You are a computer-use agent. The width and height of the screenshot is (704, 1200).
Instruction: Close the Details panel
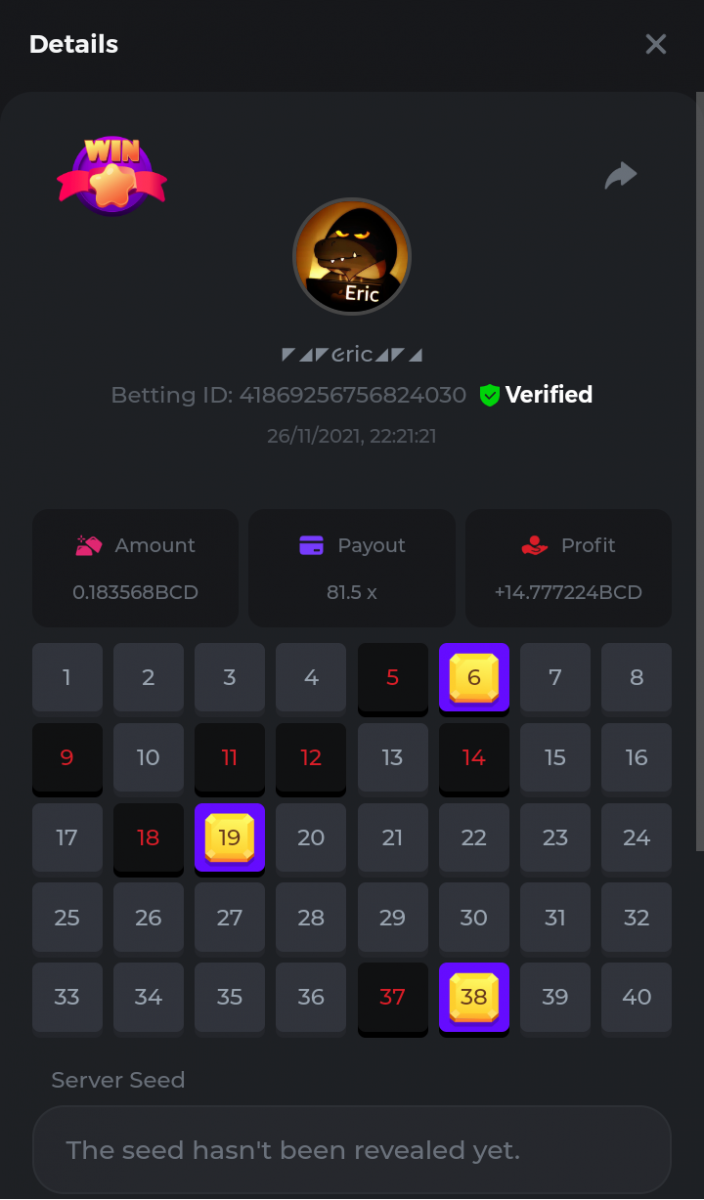656,44
